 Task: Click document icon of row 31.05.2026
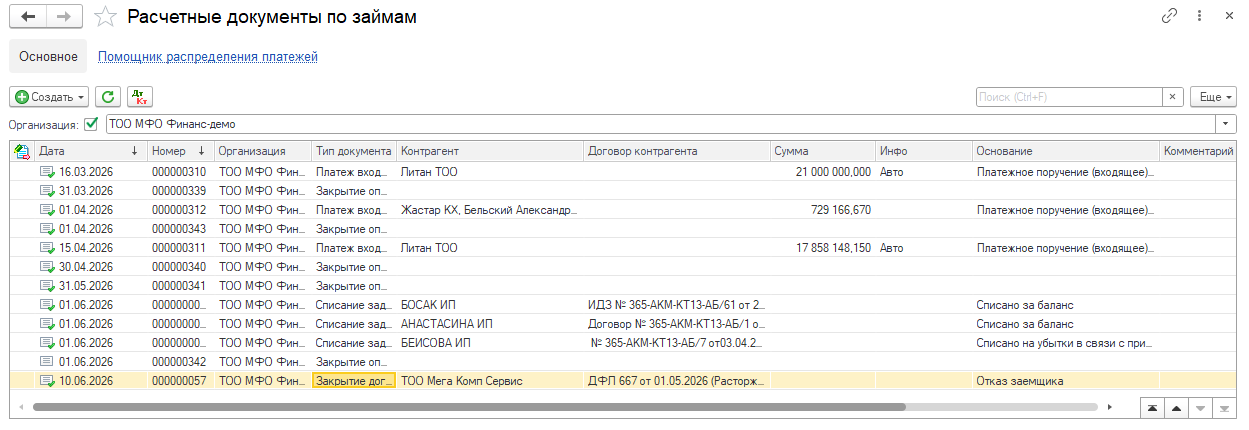click(x=47, y=286)
